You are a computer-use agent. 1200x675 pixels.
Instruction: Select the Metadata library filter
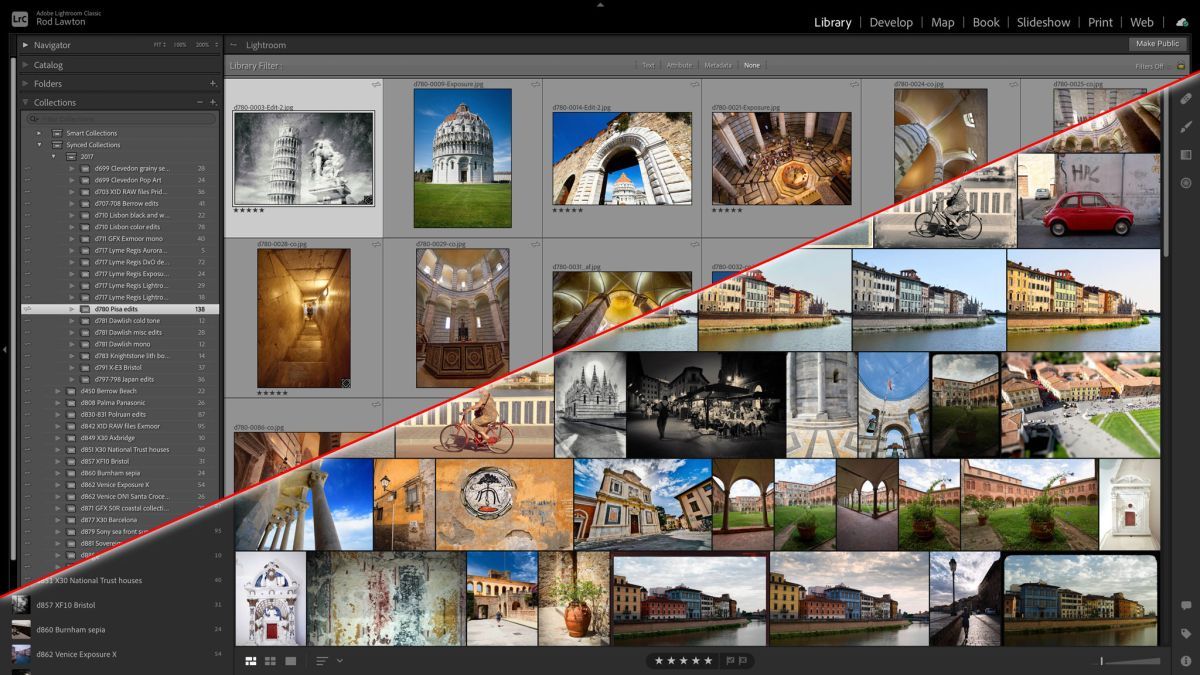(717, 65)
